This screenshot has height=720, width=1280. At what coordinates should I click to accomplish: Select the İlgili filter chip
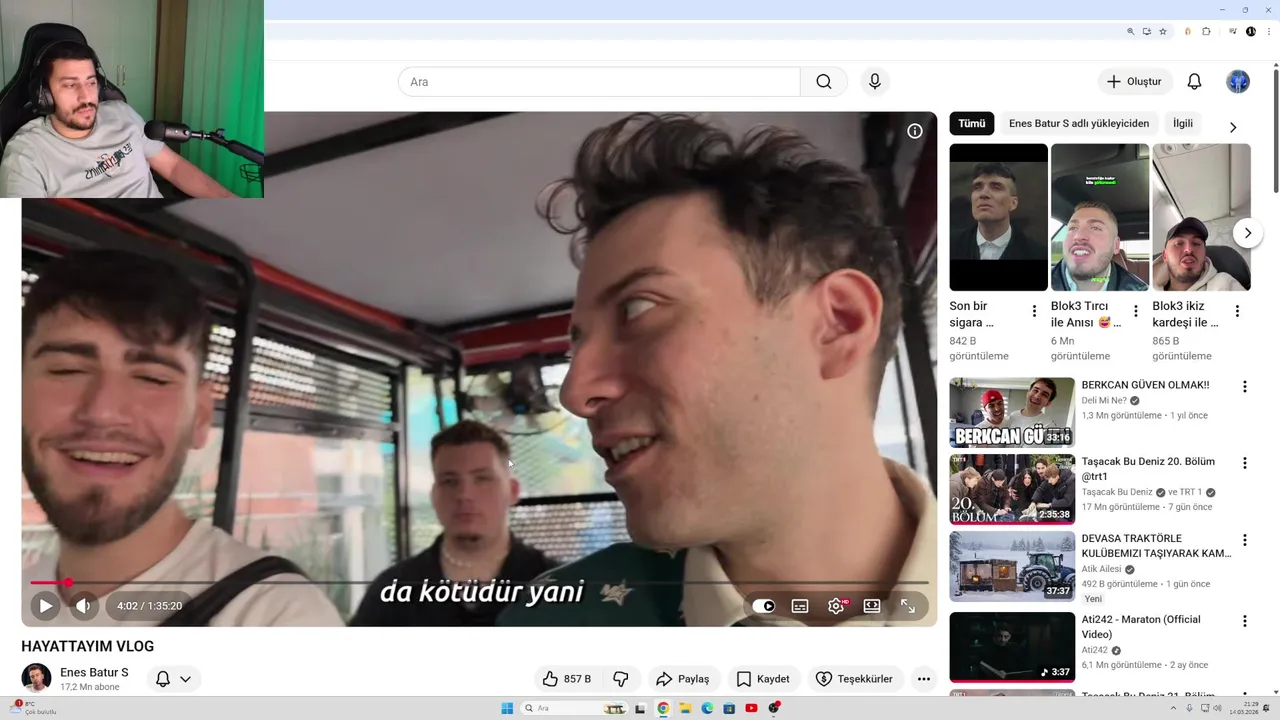coord(1183,124)
